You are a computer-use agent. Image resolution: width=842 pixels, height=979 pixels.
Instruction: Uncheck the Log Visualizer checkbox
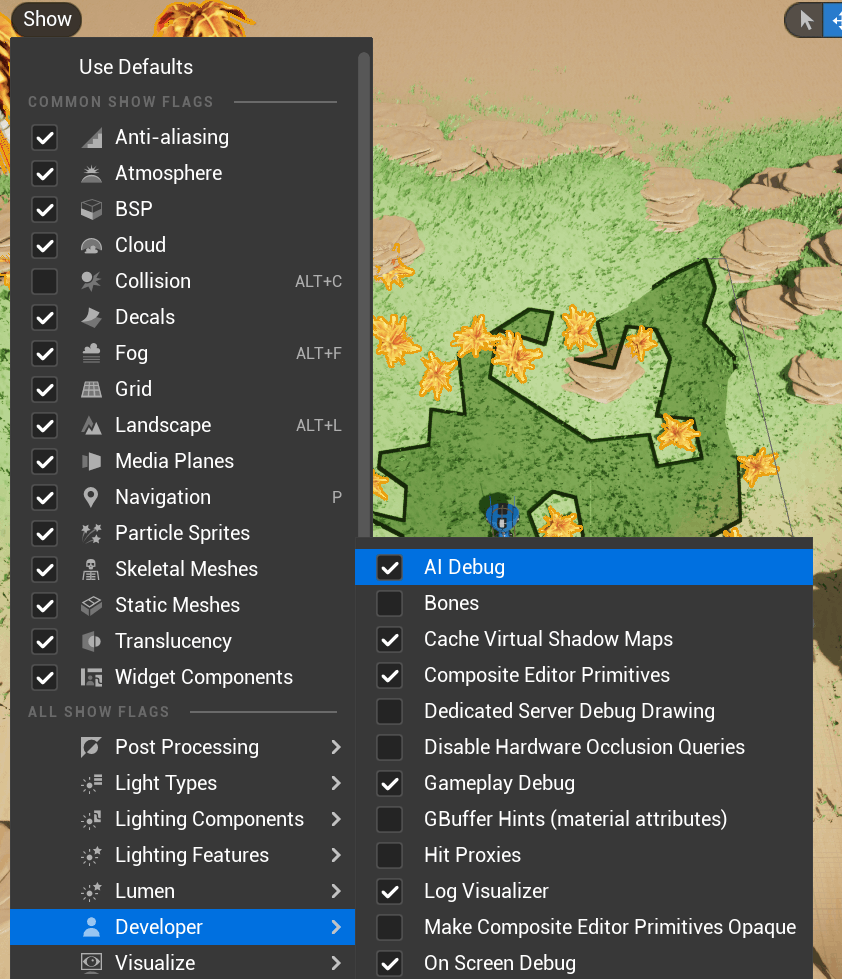(390, 892)
